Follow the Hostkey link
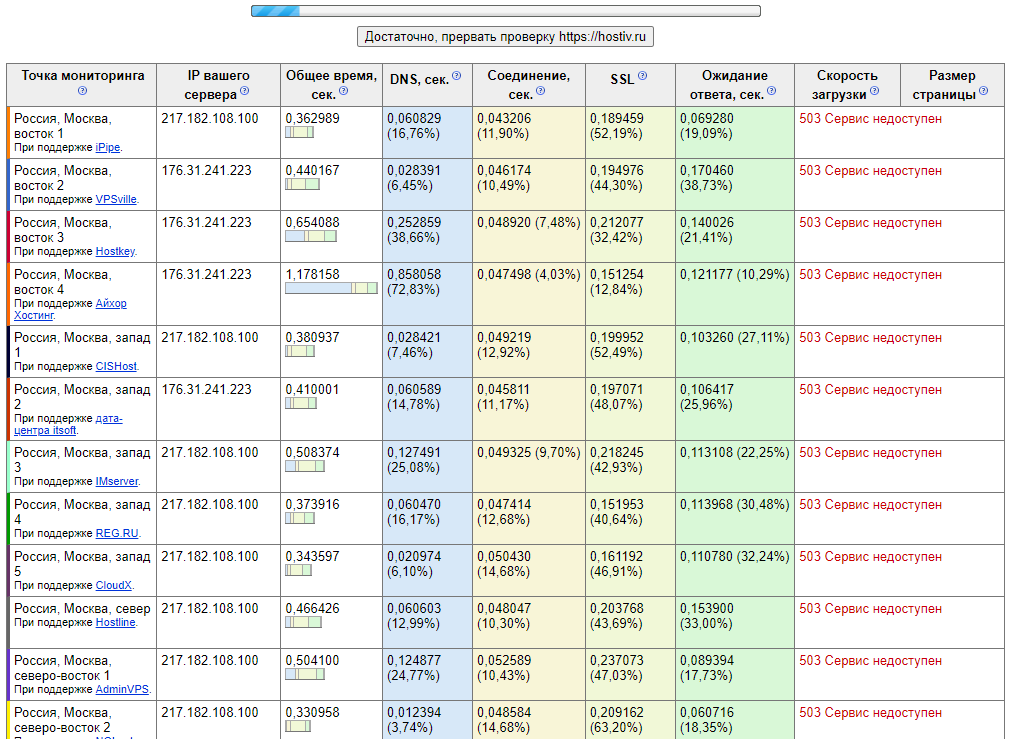Screen dimensions: 1019x739 coord(115,251)
